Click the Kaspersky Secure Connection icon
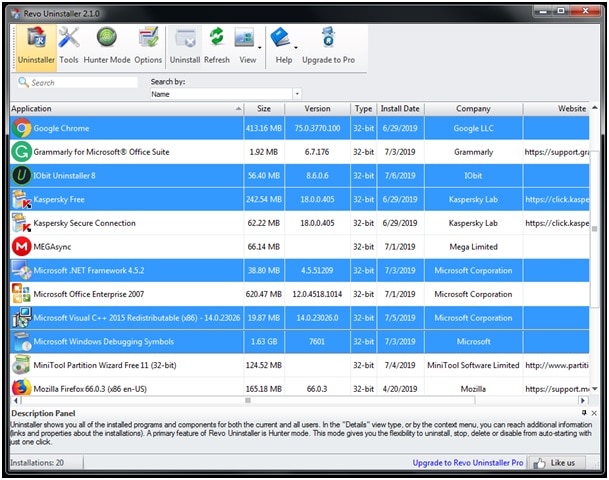The width and height of the screenshot is (609, 480). point(22,223)
